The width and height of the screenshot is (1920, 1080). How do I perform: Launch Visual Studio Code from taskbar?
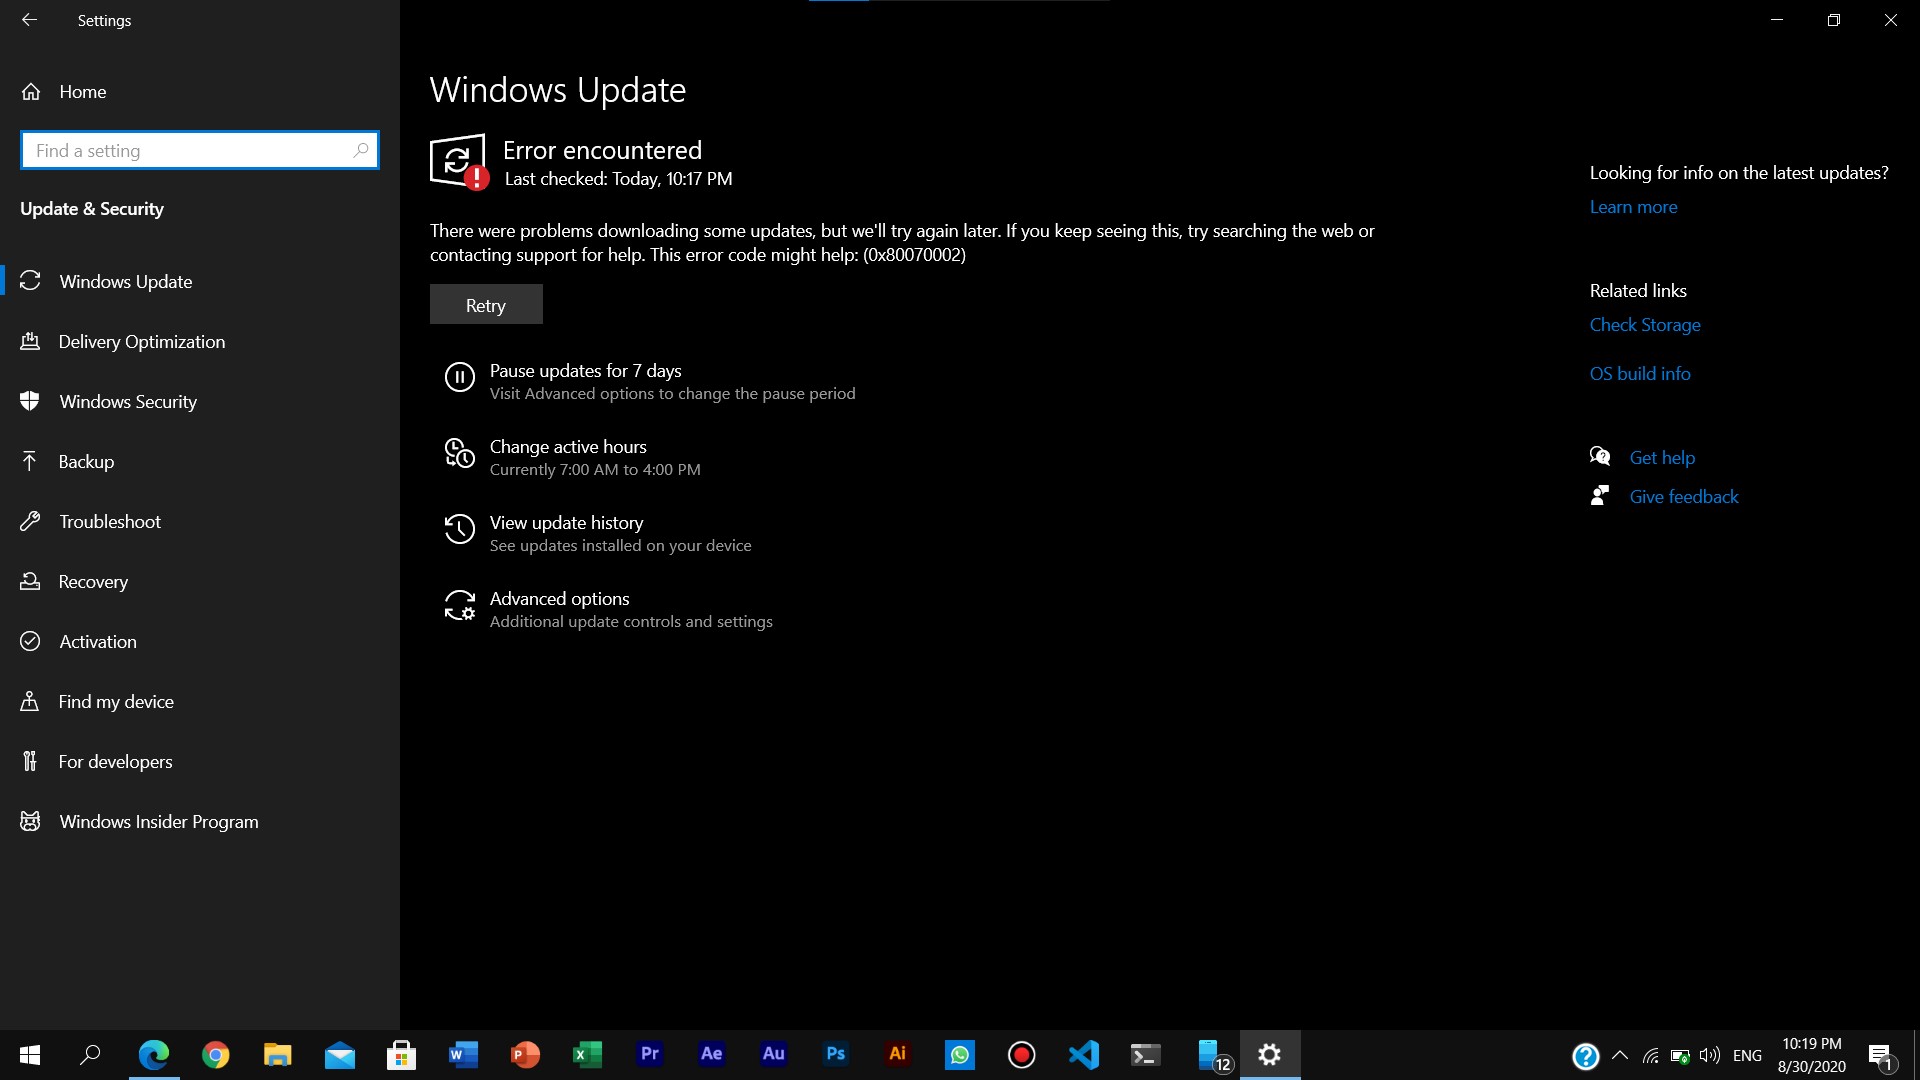1084,1055
